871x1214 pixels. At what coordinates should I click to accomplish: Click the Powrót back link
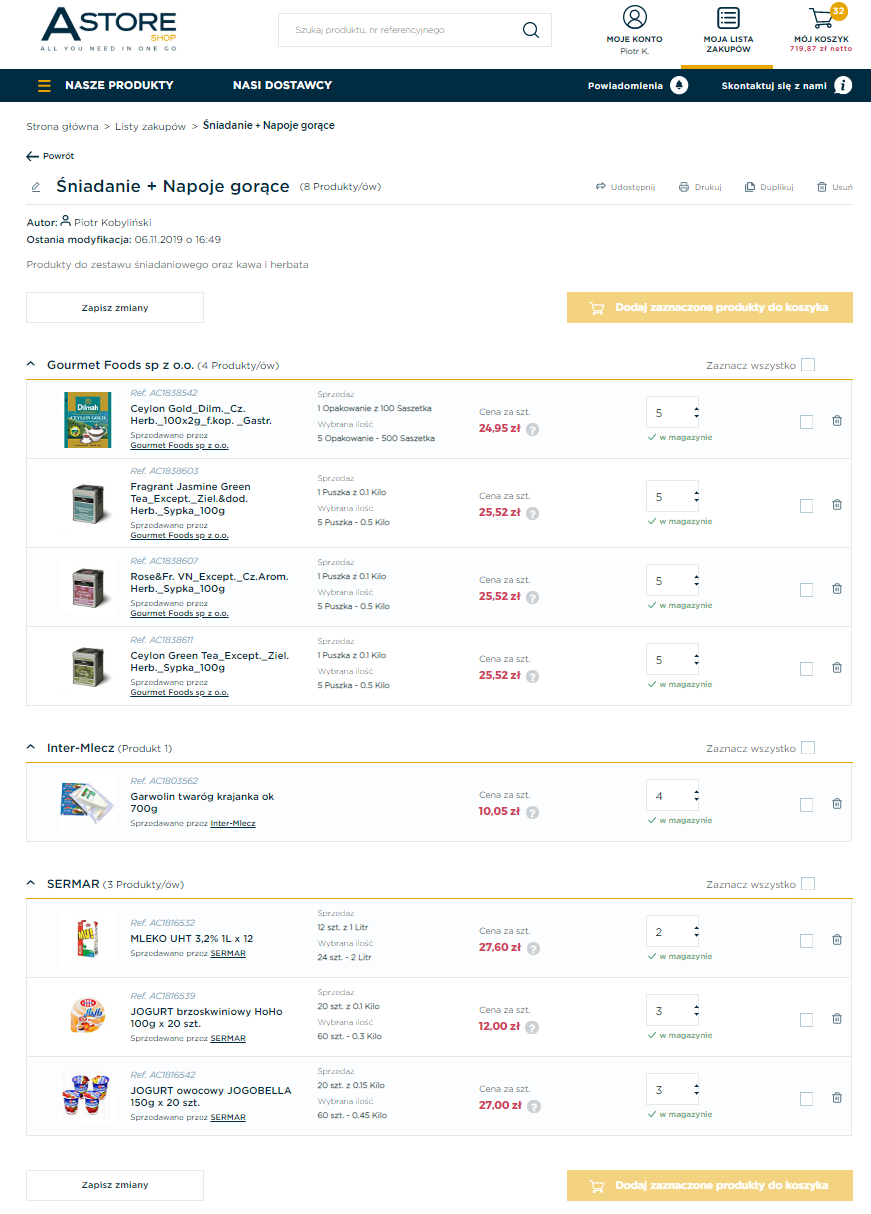(50, 156)
